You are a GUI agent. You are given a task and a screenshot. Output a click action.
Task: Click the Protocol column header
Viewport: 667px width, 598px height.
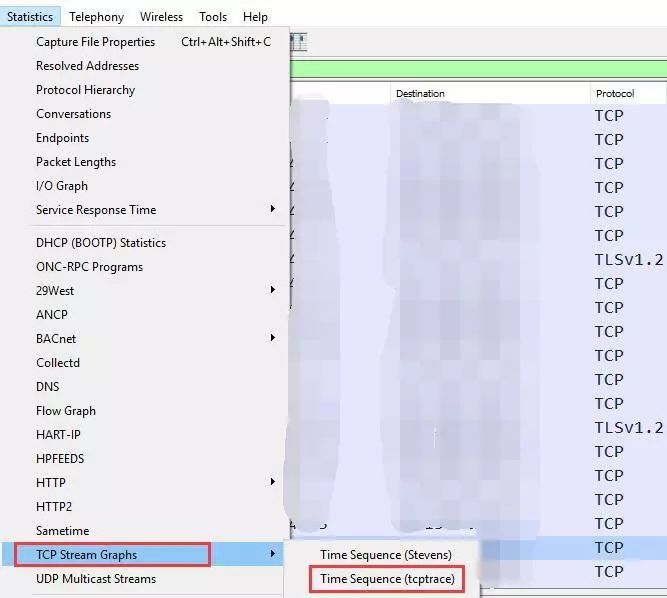click(628, 94)
